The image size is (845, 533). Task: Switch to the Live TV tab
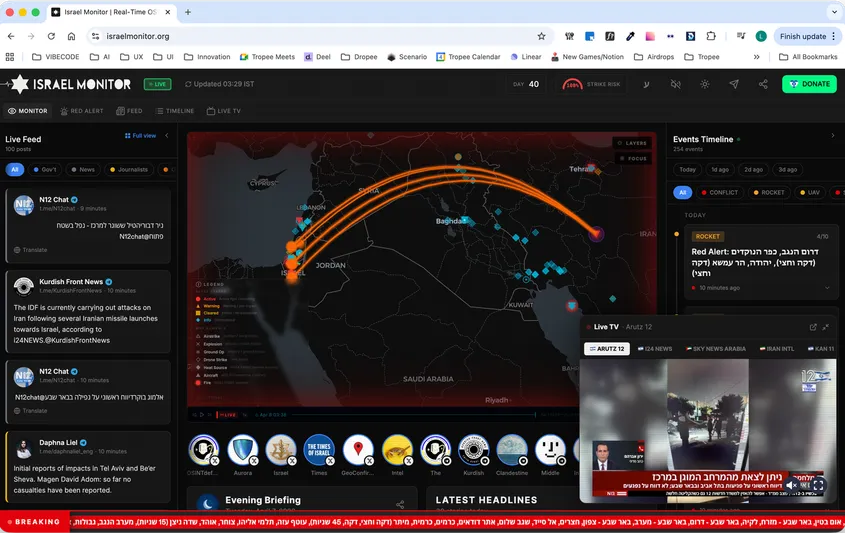224,111
